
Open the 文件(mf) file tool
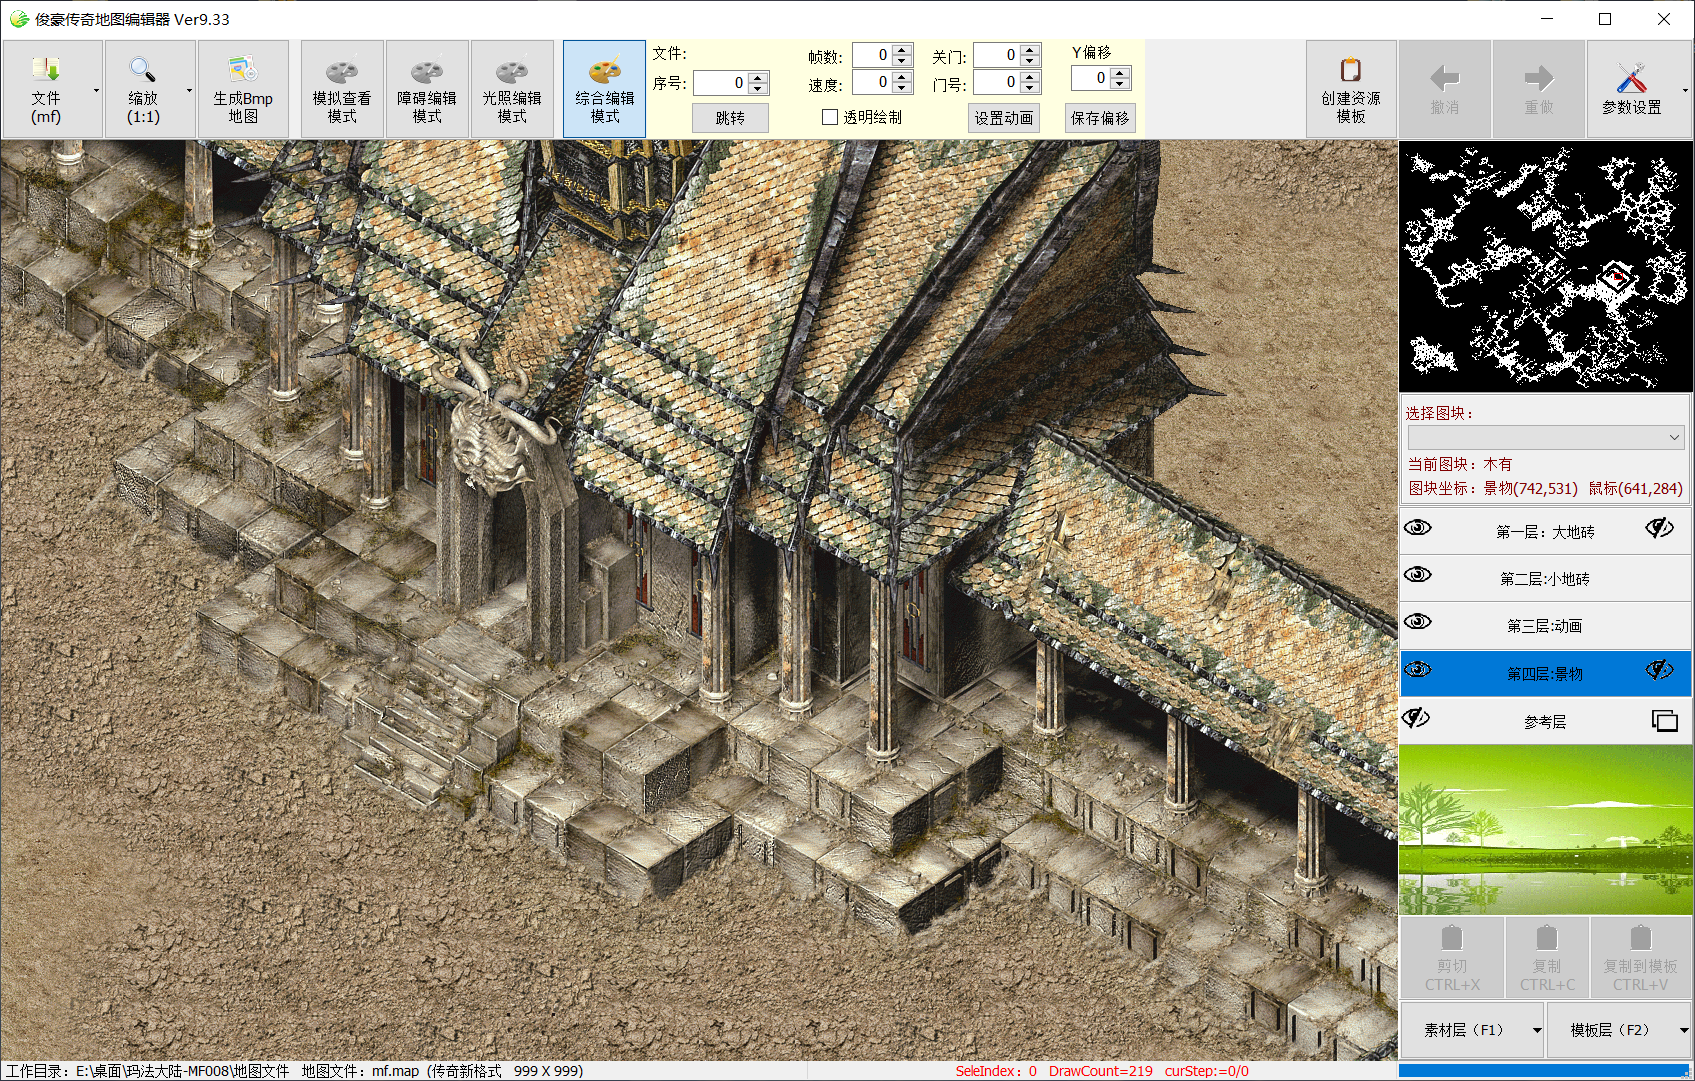(x=46, y=89)
